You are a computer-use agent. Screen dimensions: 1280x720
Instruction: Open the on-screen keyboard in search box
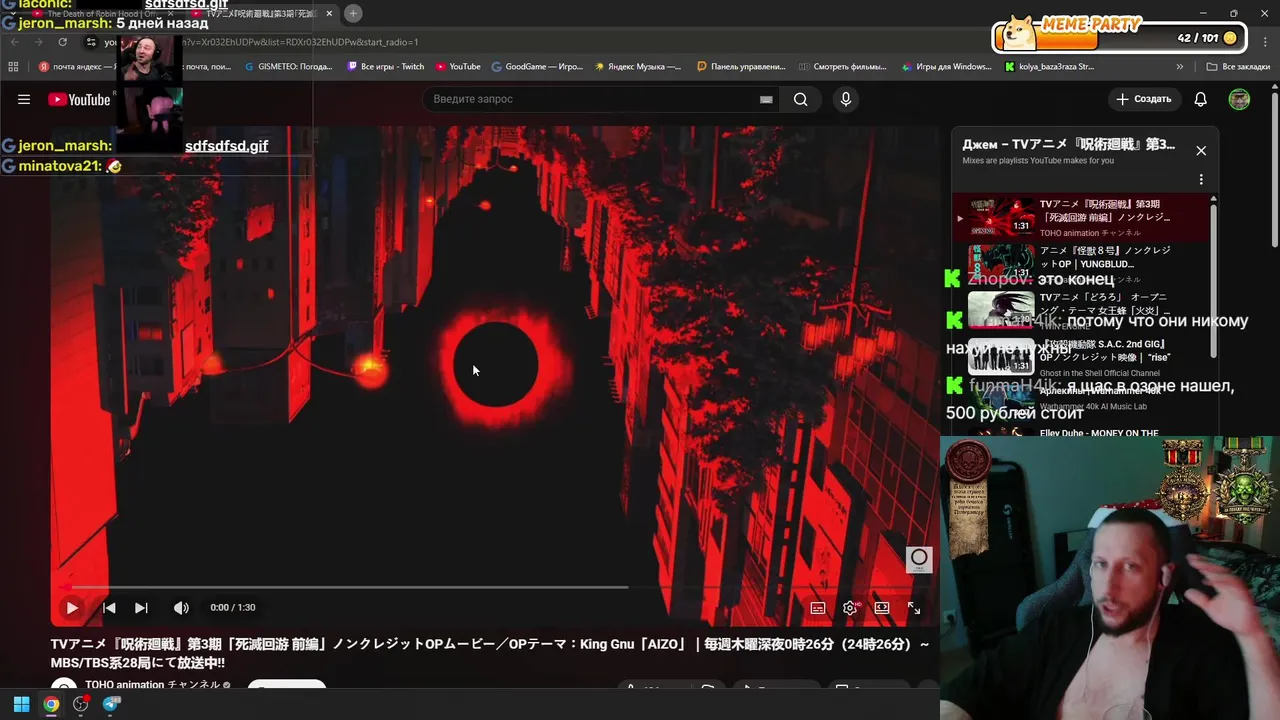(x=766, y=99)
